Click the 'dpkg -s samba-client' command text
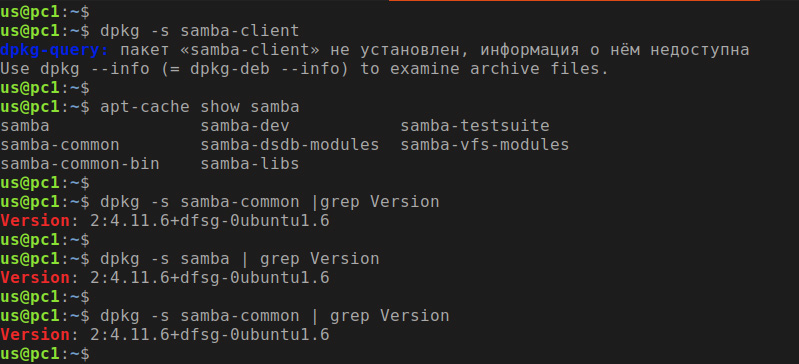This screenshot has height=364, width=799. 199,31
